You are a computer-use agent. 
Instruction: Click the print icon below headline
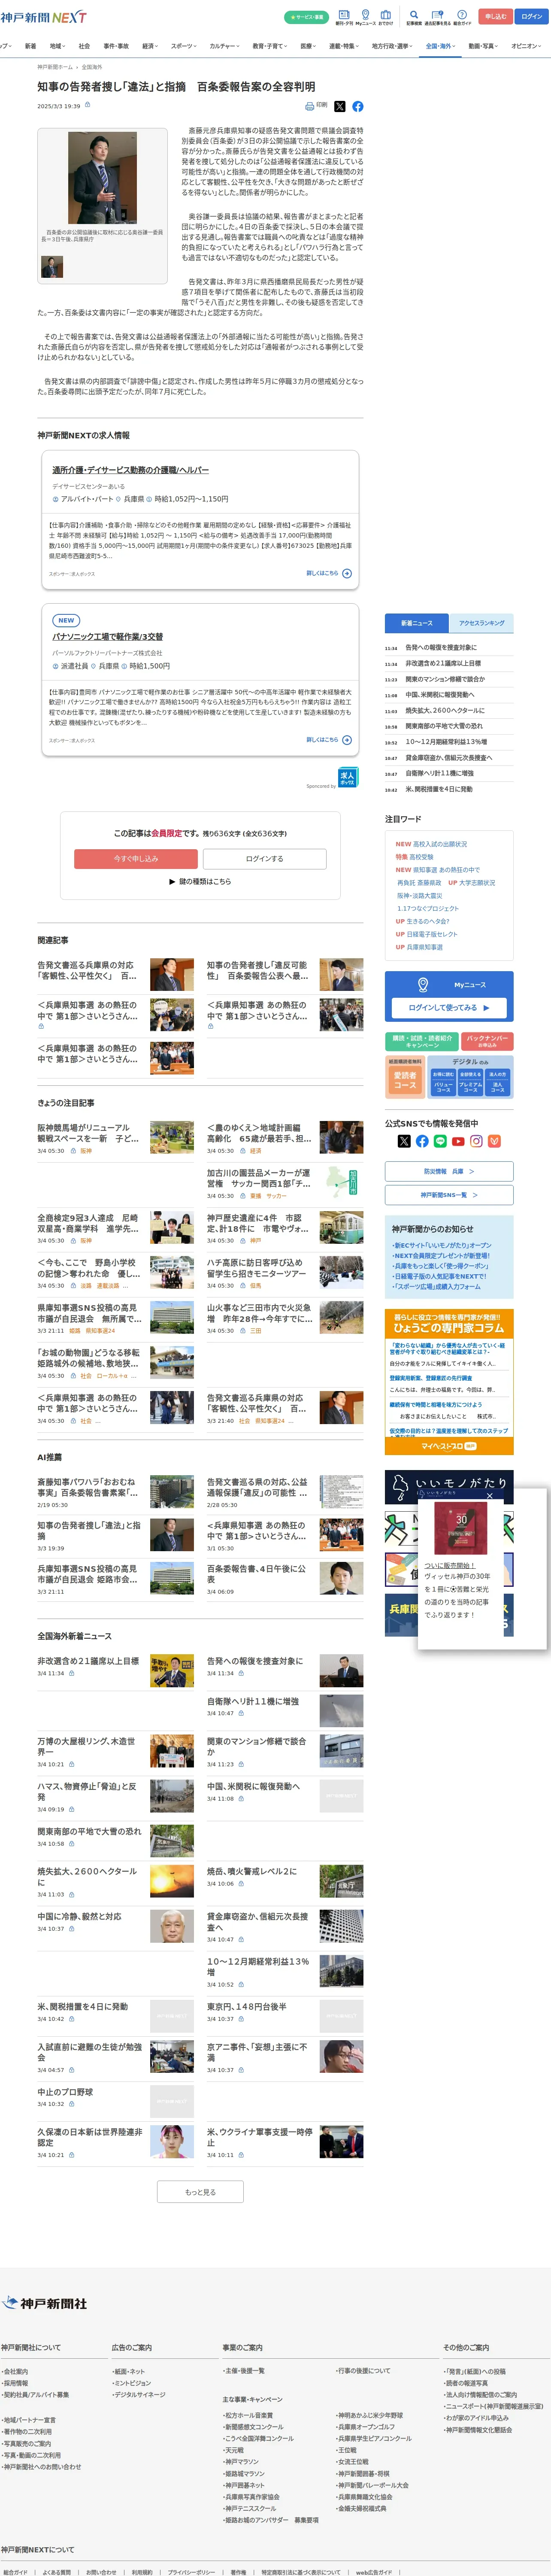pos(309,106)
